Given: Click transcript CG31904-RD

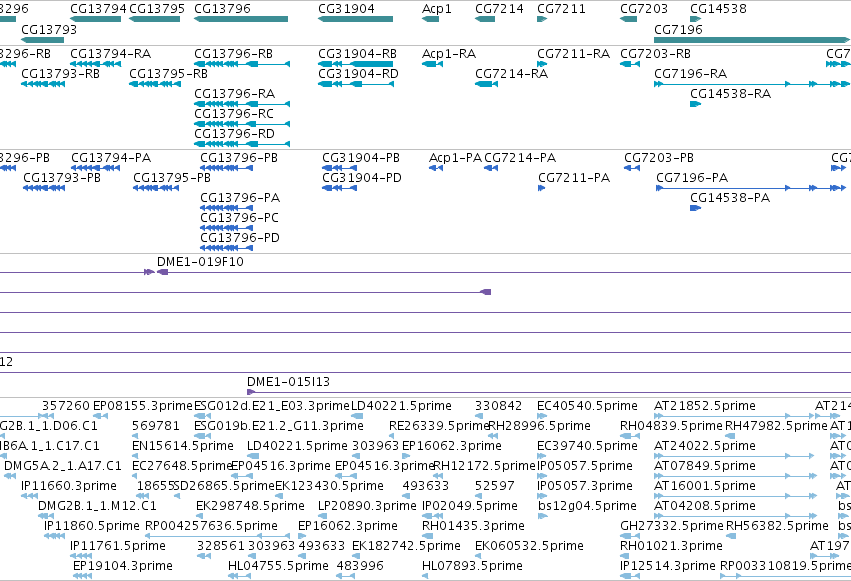Looking at the screenshot, I should (358, 74).
